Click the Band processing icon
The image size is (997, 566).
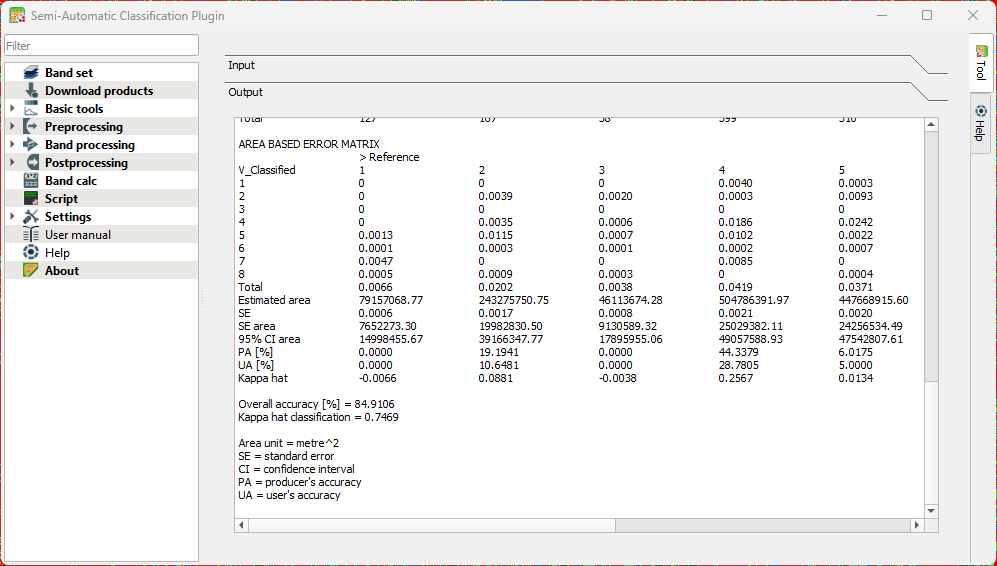click(x=31, y=145)
